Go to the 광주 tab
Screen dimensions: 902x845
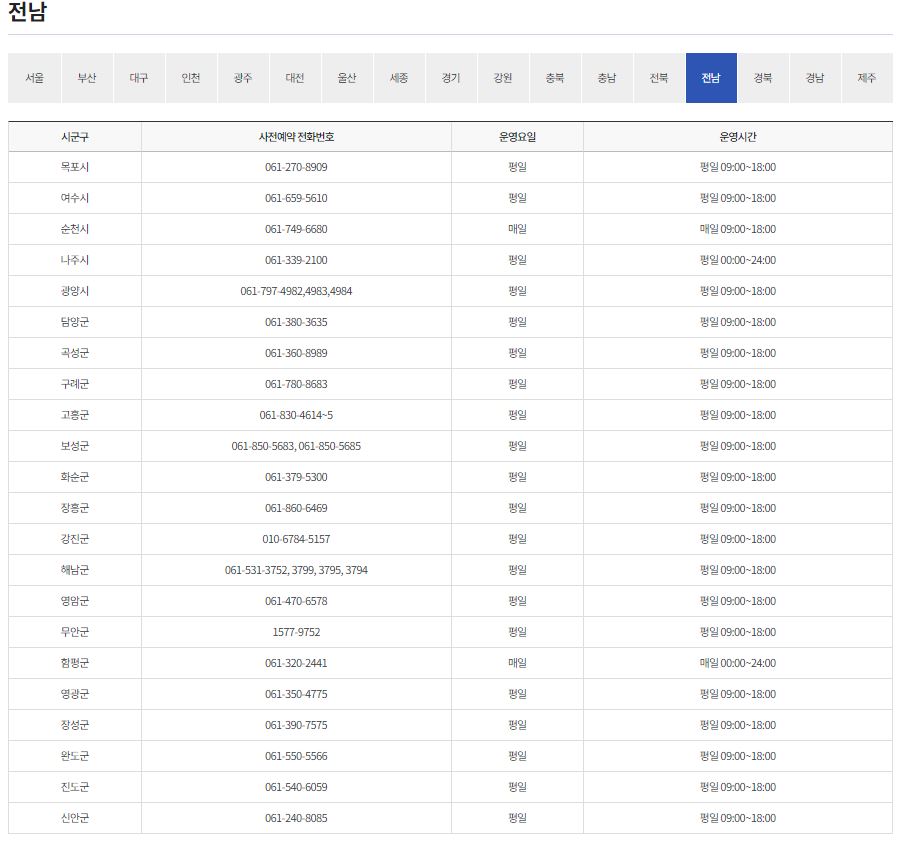pos(243,78)
